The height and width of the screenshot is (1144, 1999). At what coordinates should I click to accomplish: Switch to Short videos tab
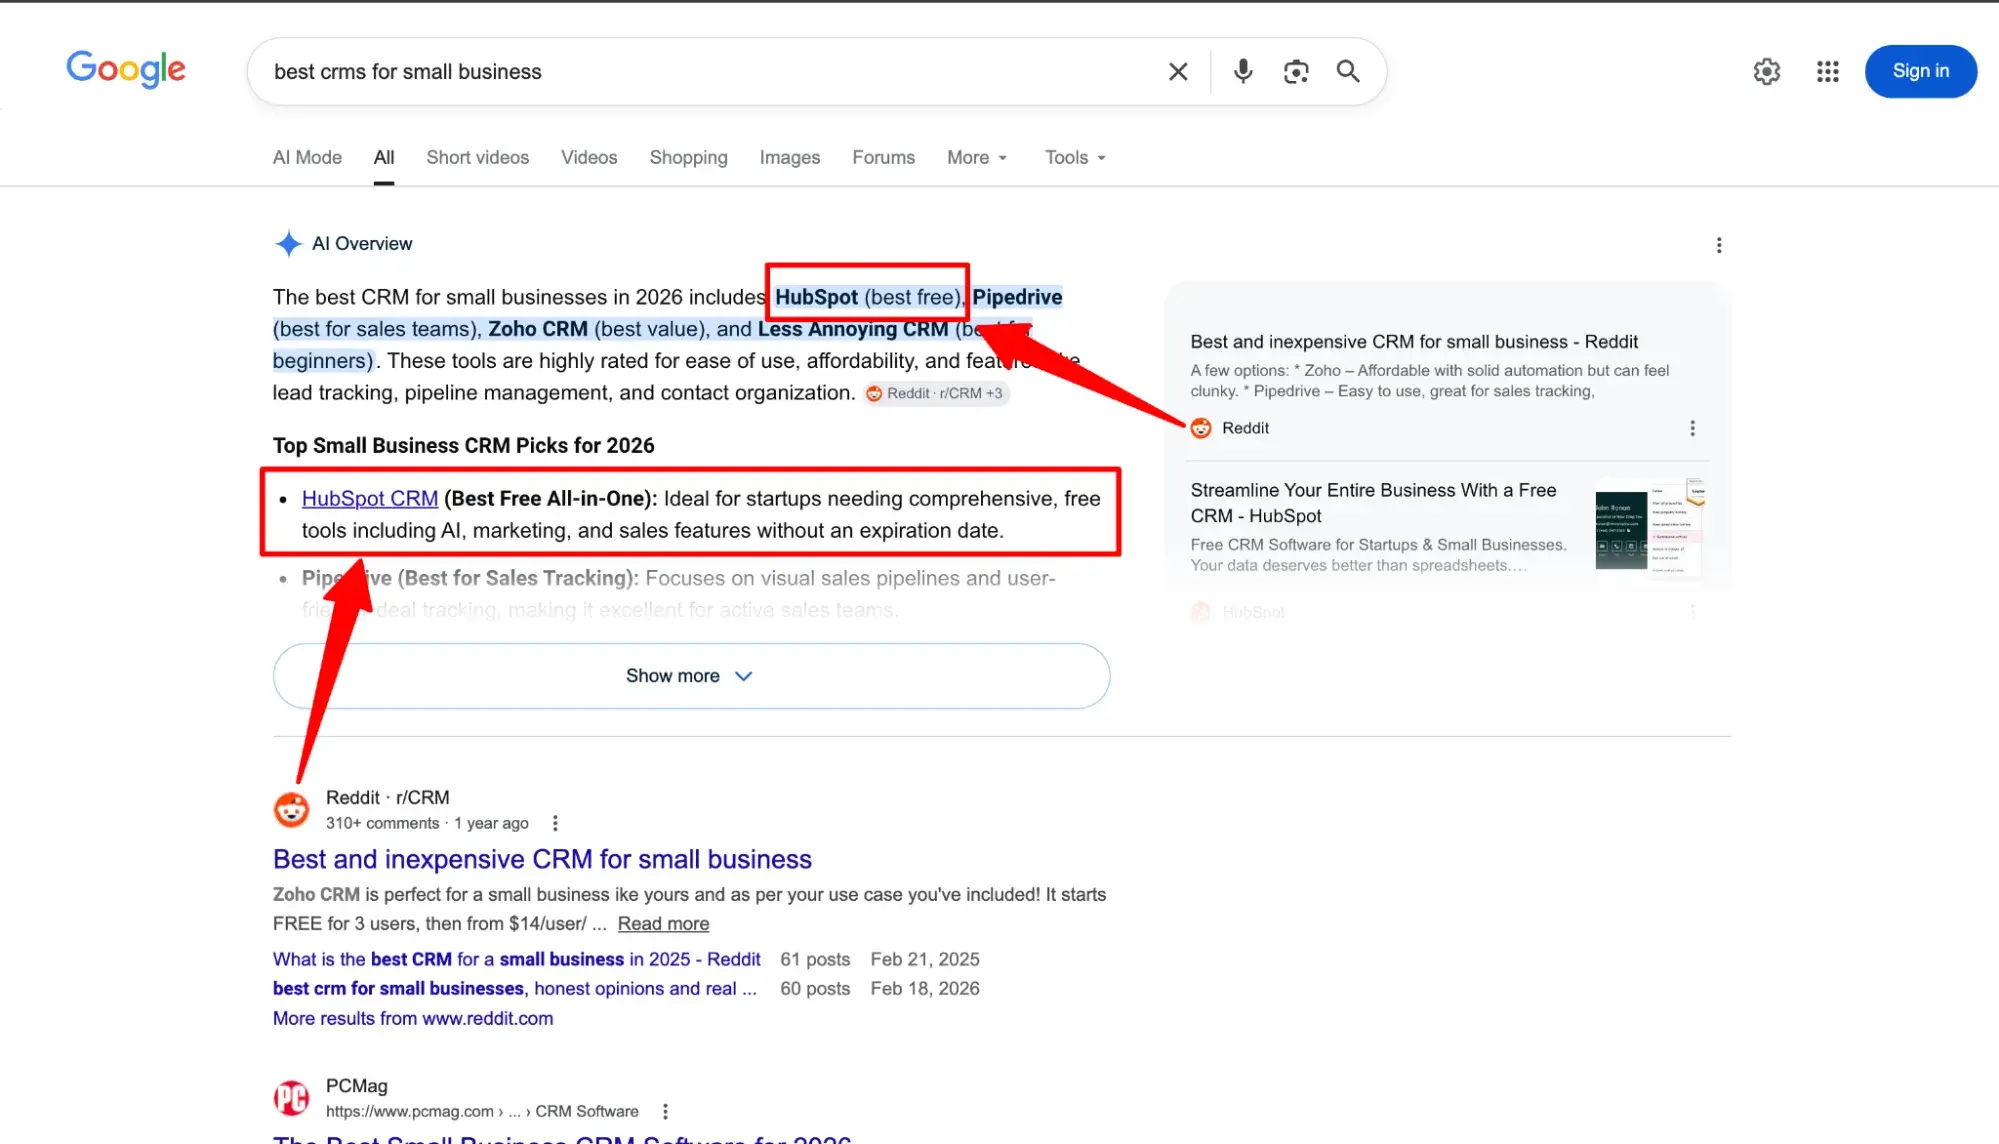[x=477, y=157]
